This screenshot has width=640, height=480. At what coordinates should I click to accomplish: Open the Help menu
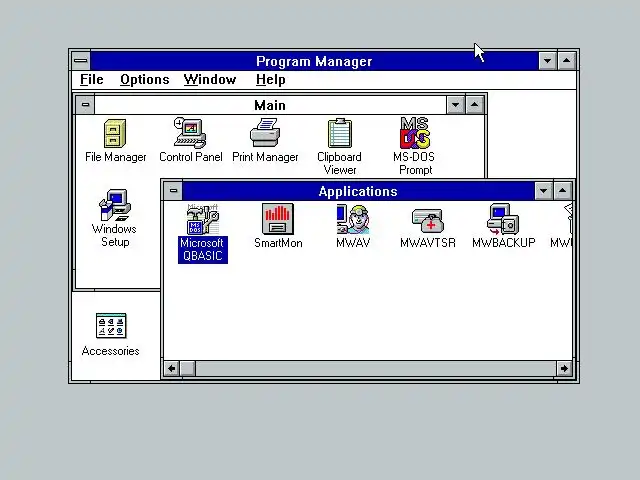270,80
